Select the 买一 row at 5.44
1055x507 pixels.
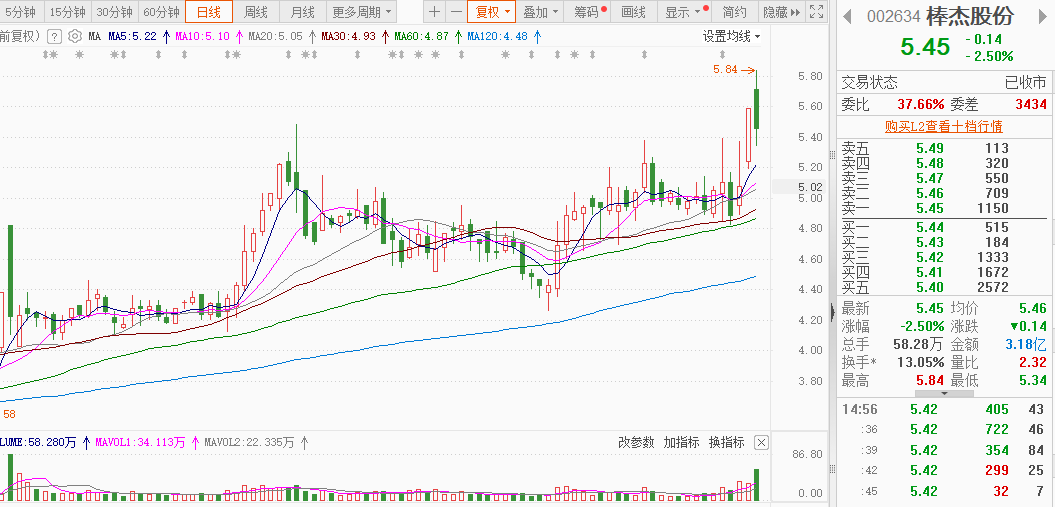(x=943, y=227)
